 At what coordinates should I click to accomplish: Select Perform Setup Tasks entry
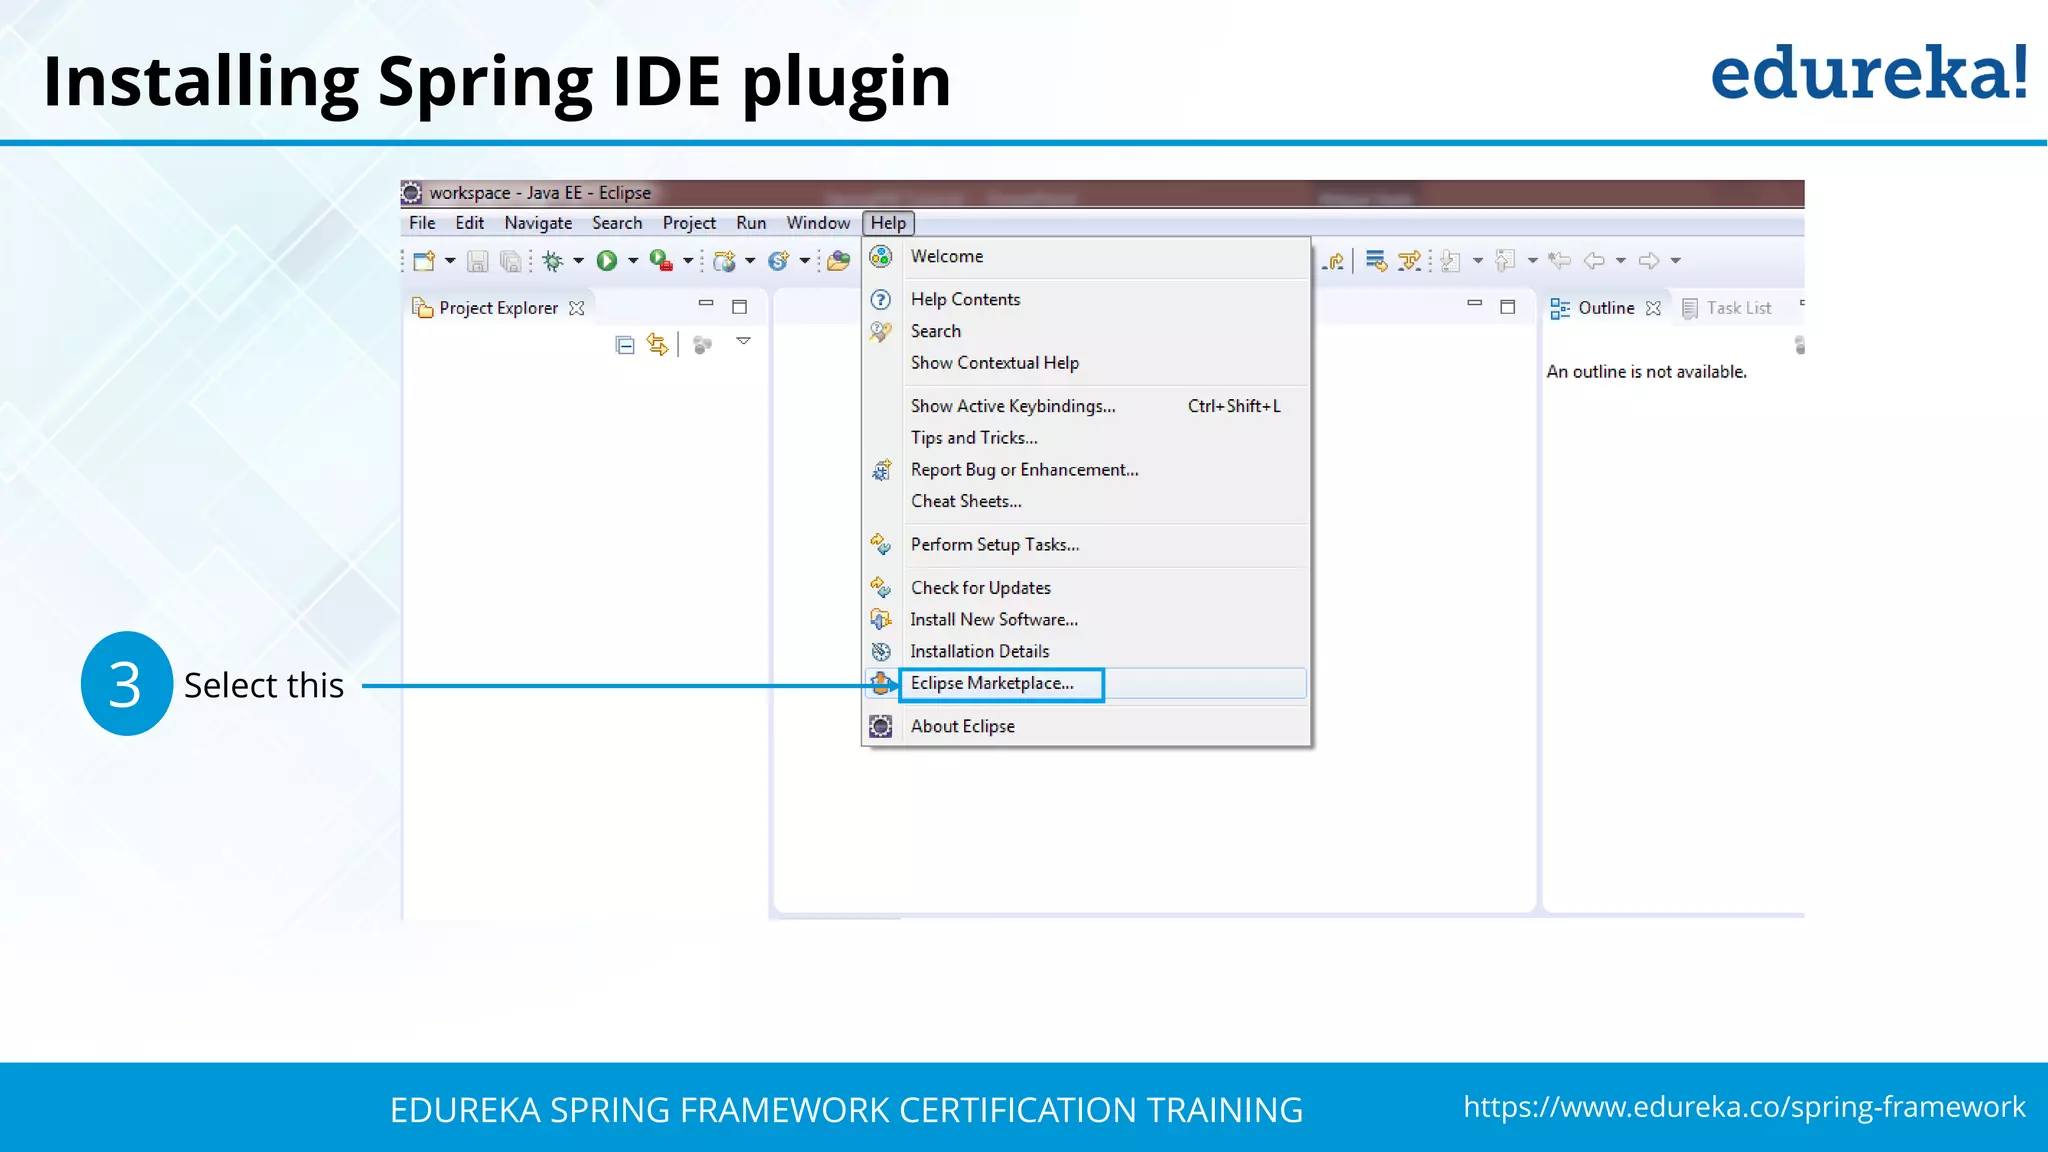pos(1086,545)
